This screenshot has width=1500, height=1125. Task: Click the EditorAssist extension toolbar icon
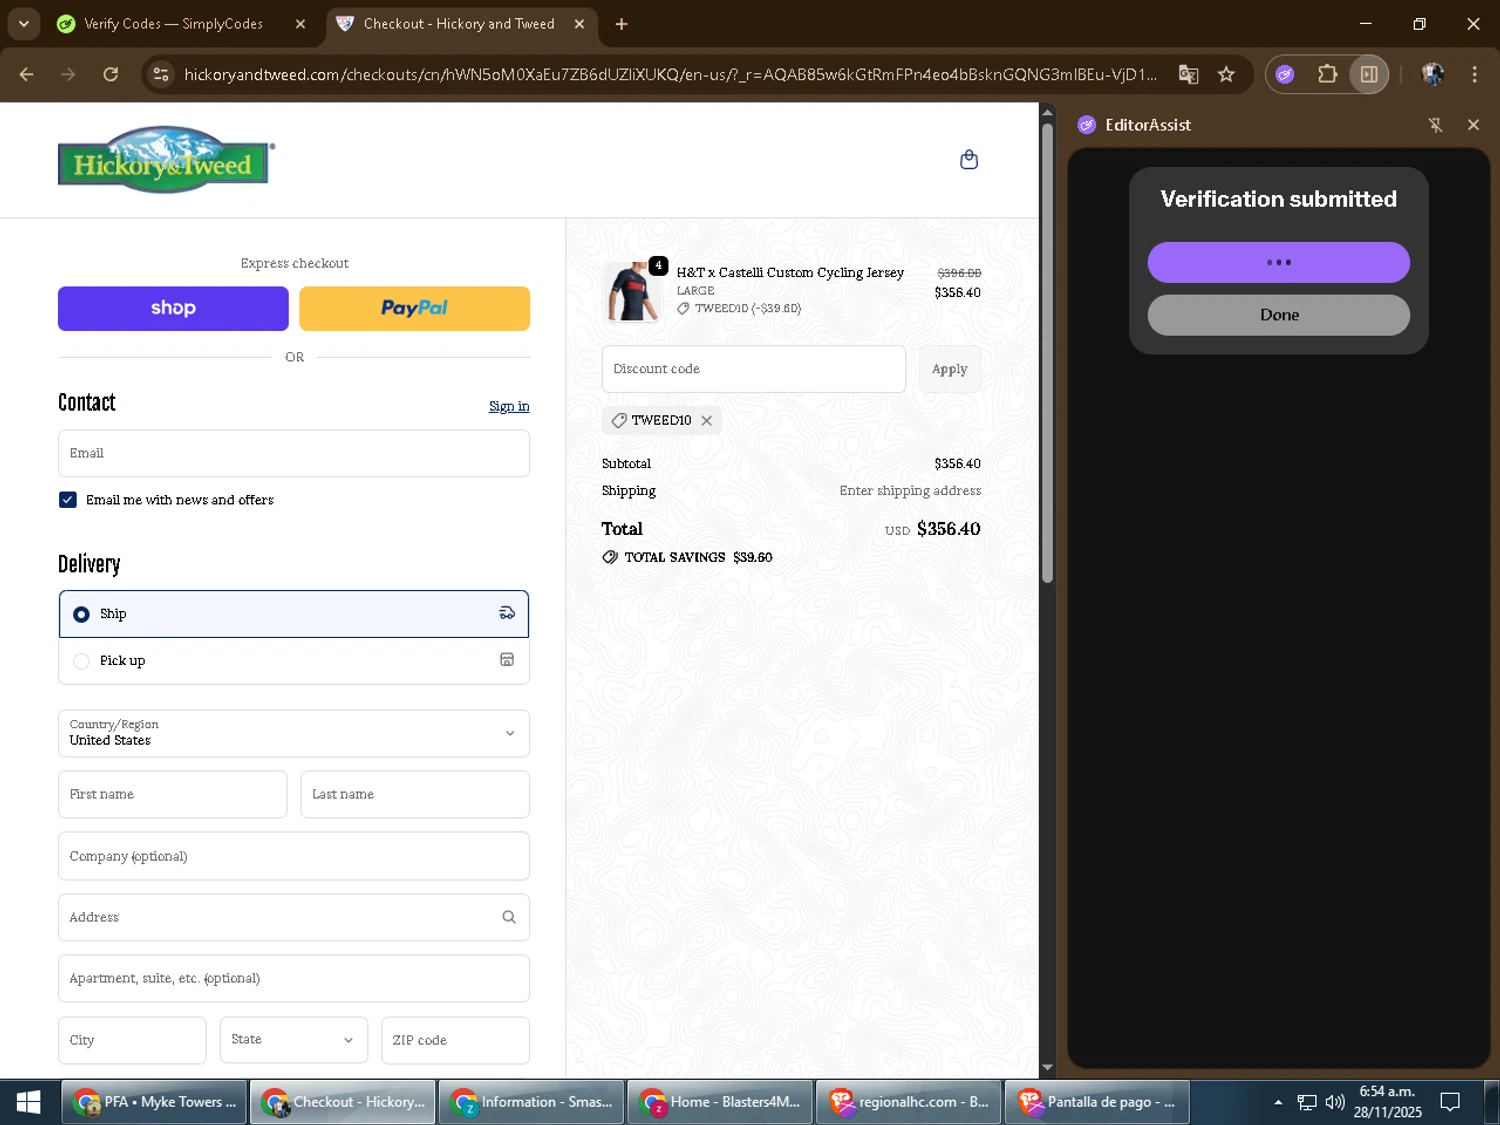(1285, 74)
